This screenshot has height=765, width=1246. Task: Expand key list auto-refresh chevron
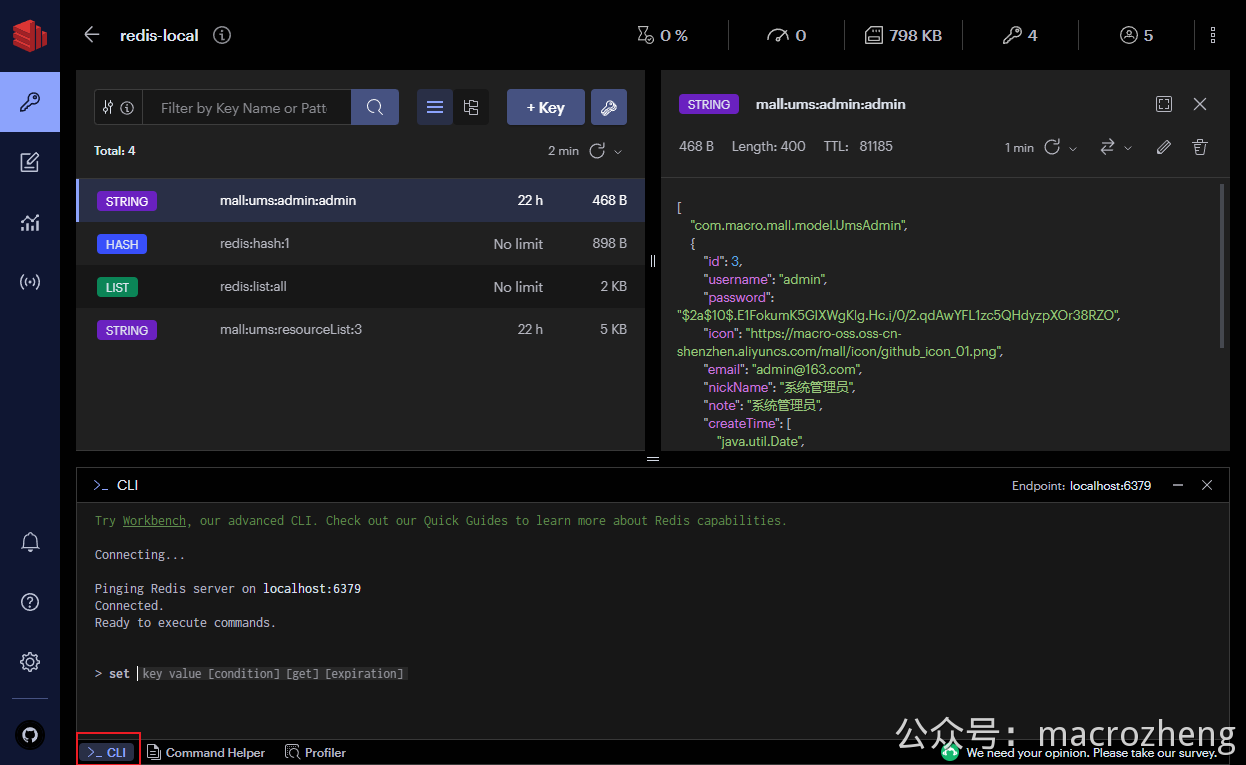618,151
